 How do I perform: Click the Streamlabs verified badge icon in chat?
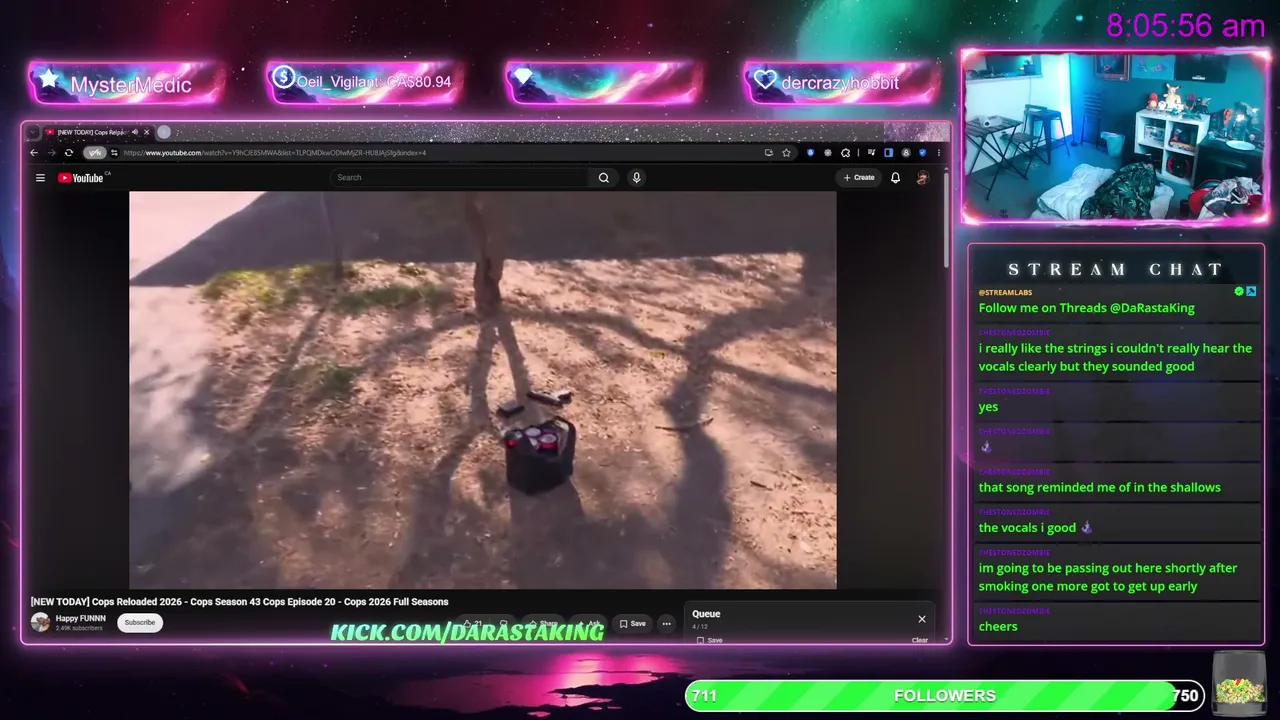[1239, 291]
